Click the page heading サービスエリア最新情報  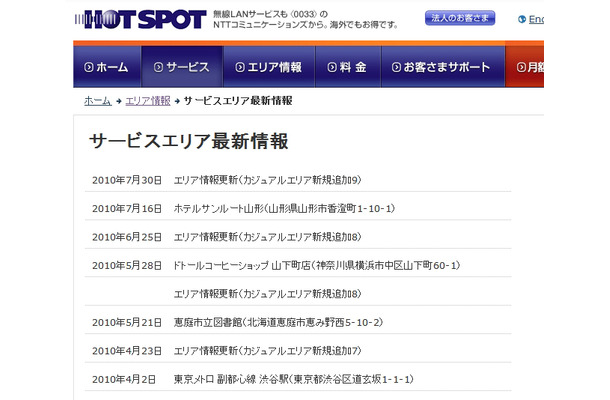(189, 141)
